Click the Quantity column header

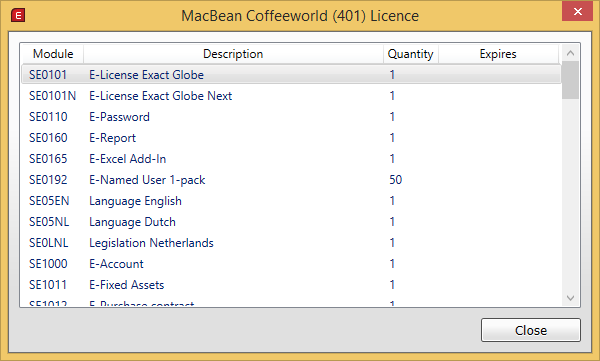(411, 54)
